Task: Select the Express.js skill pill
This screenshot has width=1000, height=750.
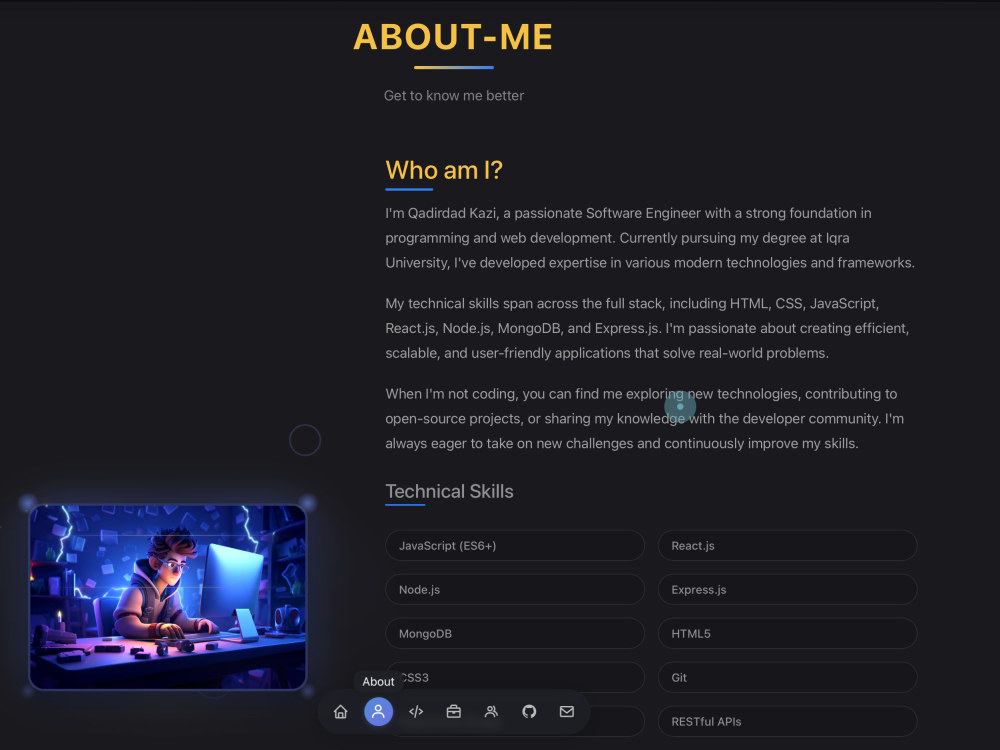Action: click(x=788, y=590)
